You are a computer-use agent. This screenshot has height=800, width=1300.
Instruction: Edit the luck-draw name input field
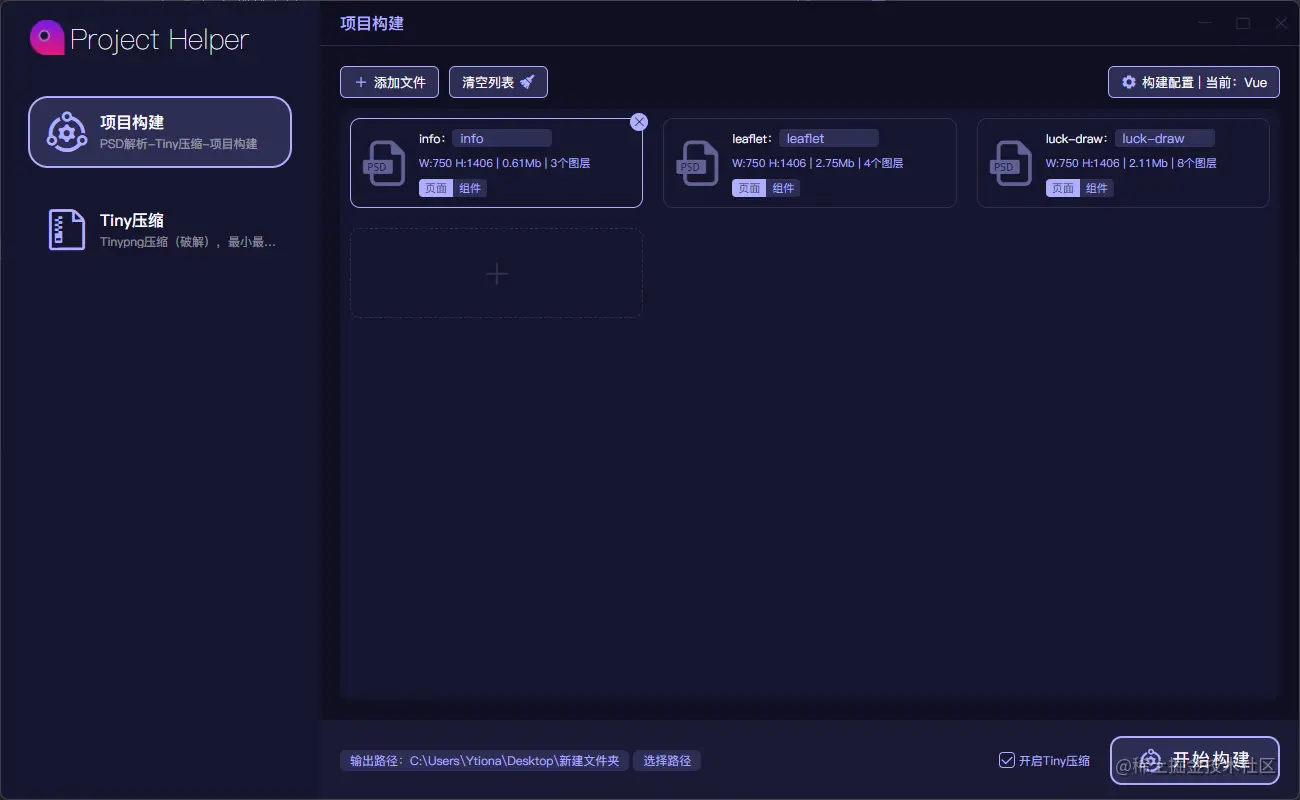point(1164,138)
